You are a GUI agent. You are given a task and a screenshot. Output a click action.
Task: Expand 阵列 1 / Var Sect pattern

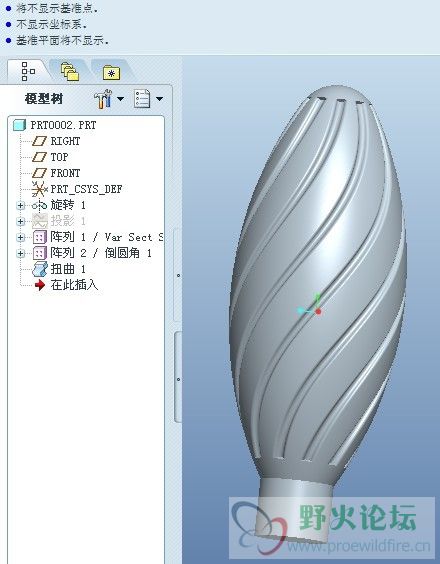point(21,237)
